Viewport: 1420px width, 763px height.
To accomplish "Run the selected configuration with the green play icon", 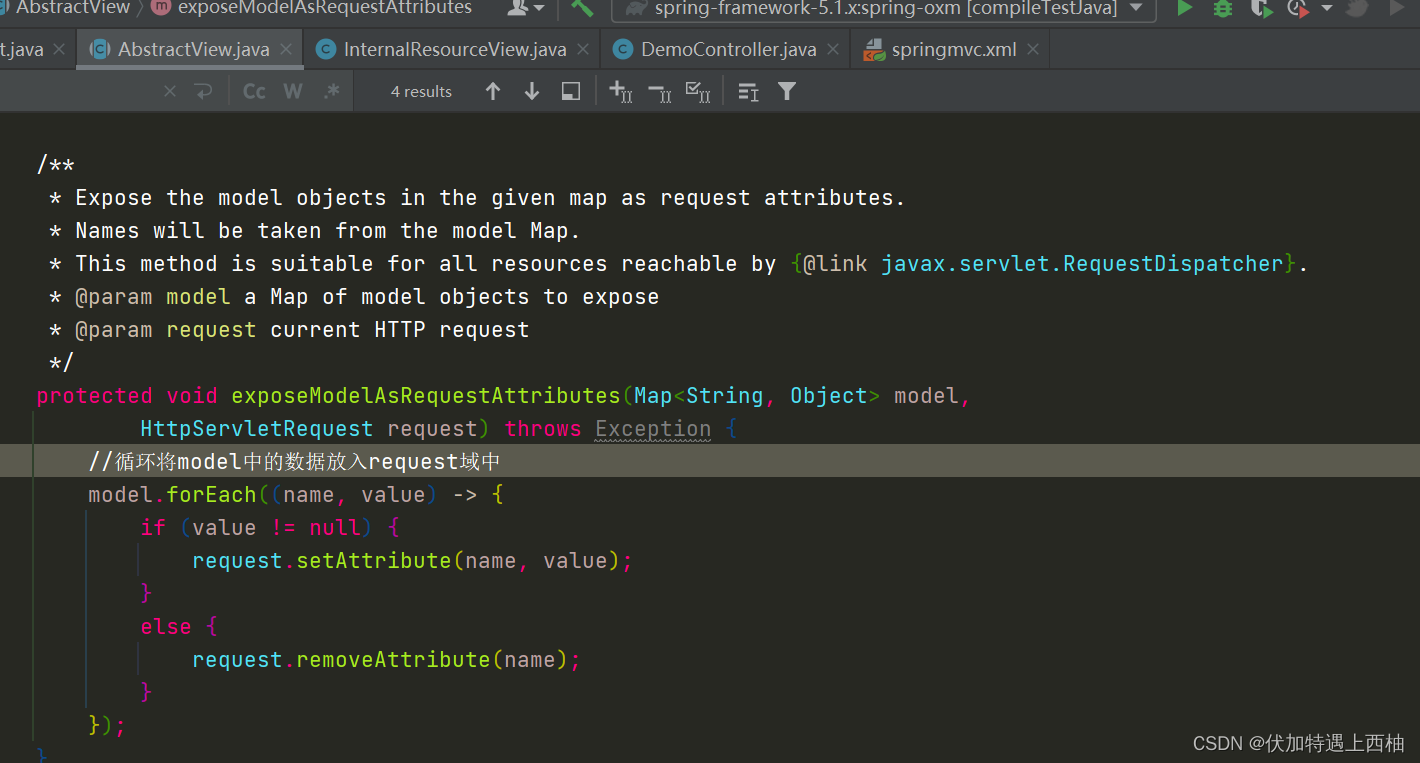I will 1185,8.
